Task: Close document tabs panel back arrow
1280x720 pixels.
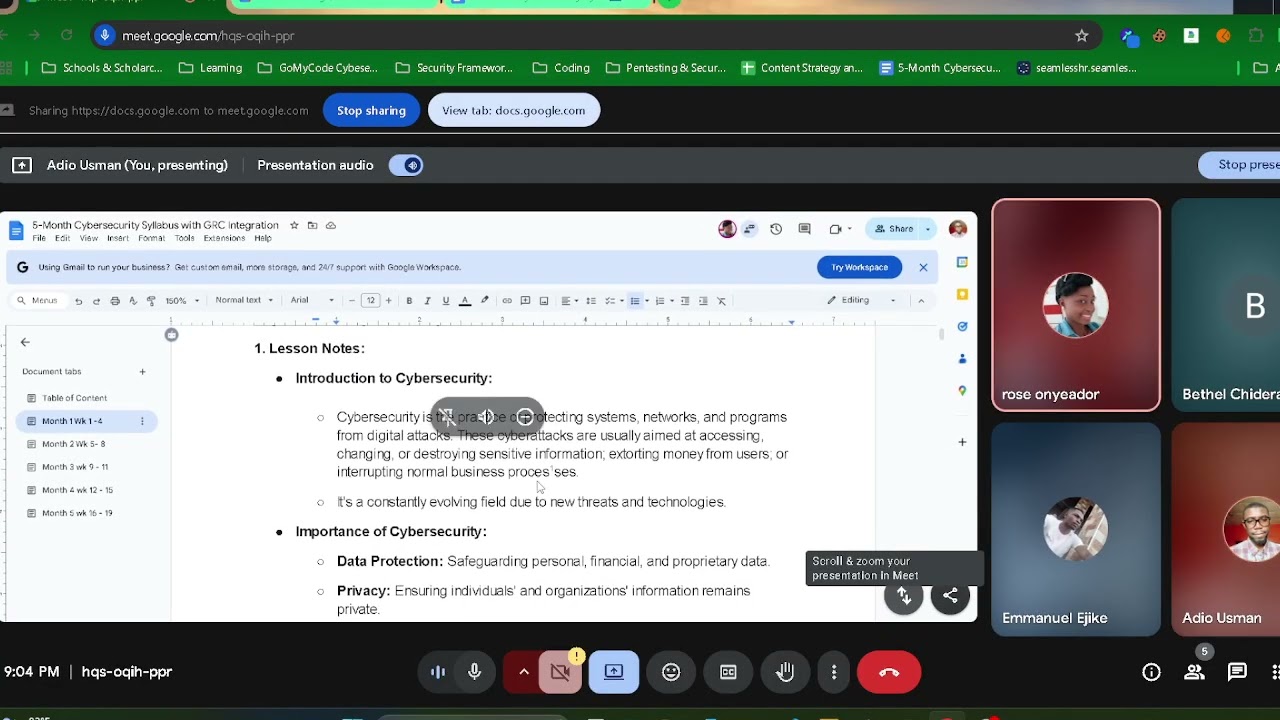Action: point(25,342)
